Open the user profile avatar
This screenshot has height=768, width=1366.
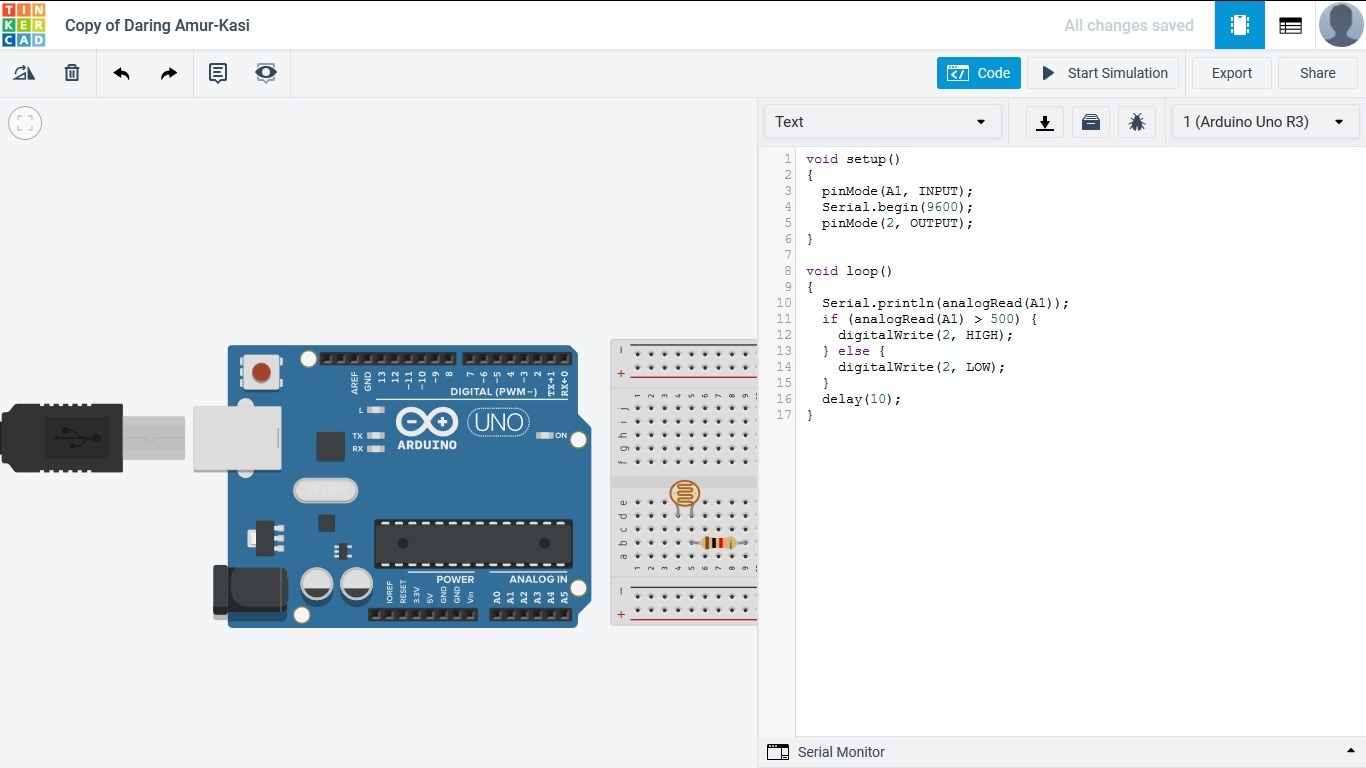1341,25
